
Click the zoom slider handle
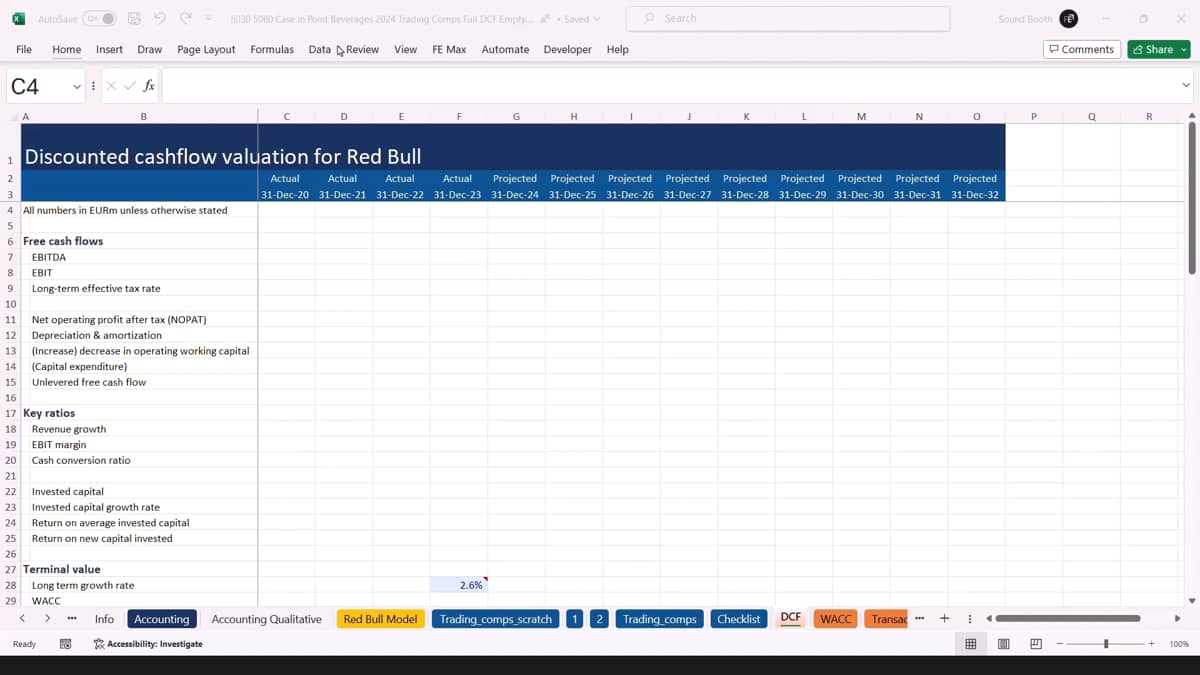pos(1105,644)
